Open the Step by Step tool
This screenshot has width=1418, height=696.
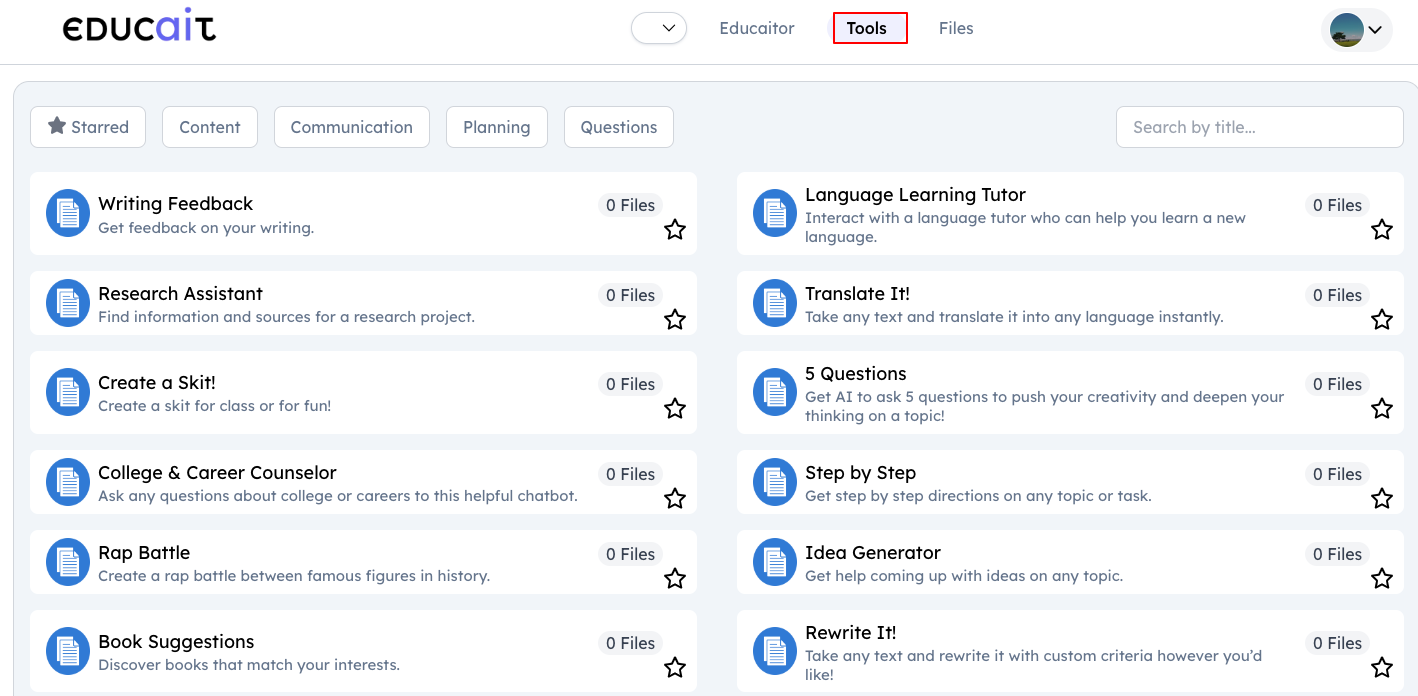[860, 473]
